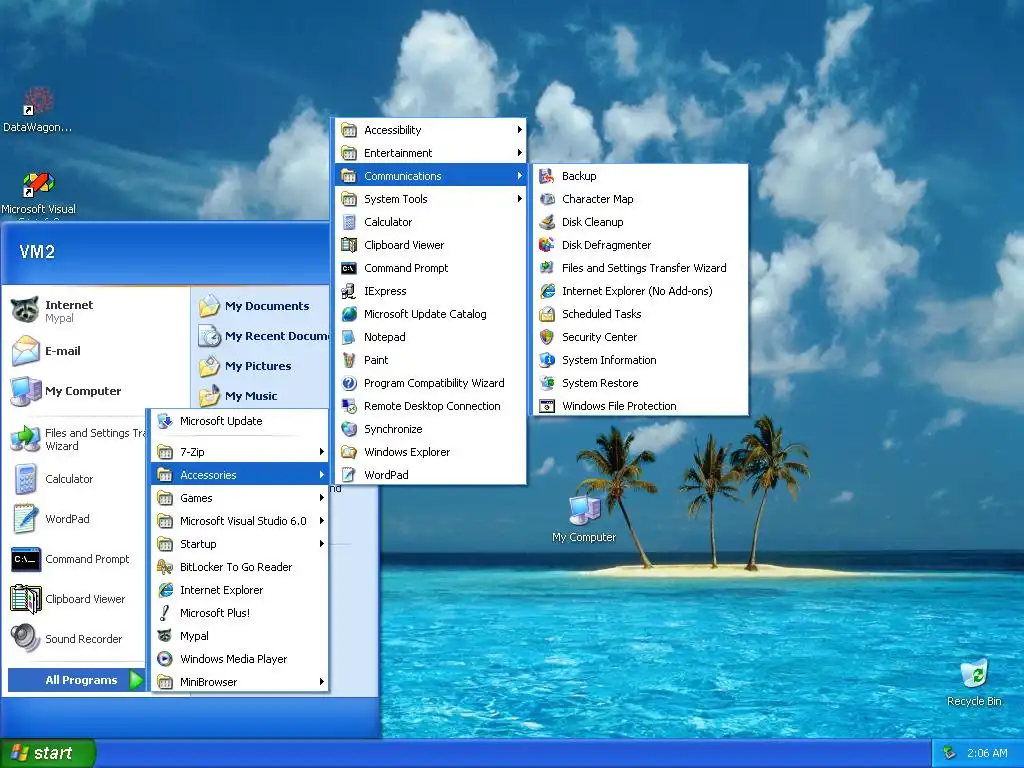Screen dimensions: 1024x768
Task: Choose Microsoft Update menu entry
Action: point(240,421)
